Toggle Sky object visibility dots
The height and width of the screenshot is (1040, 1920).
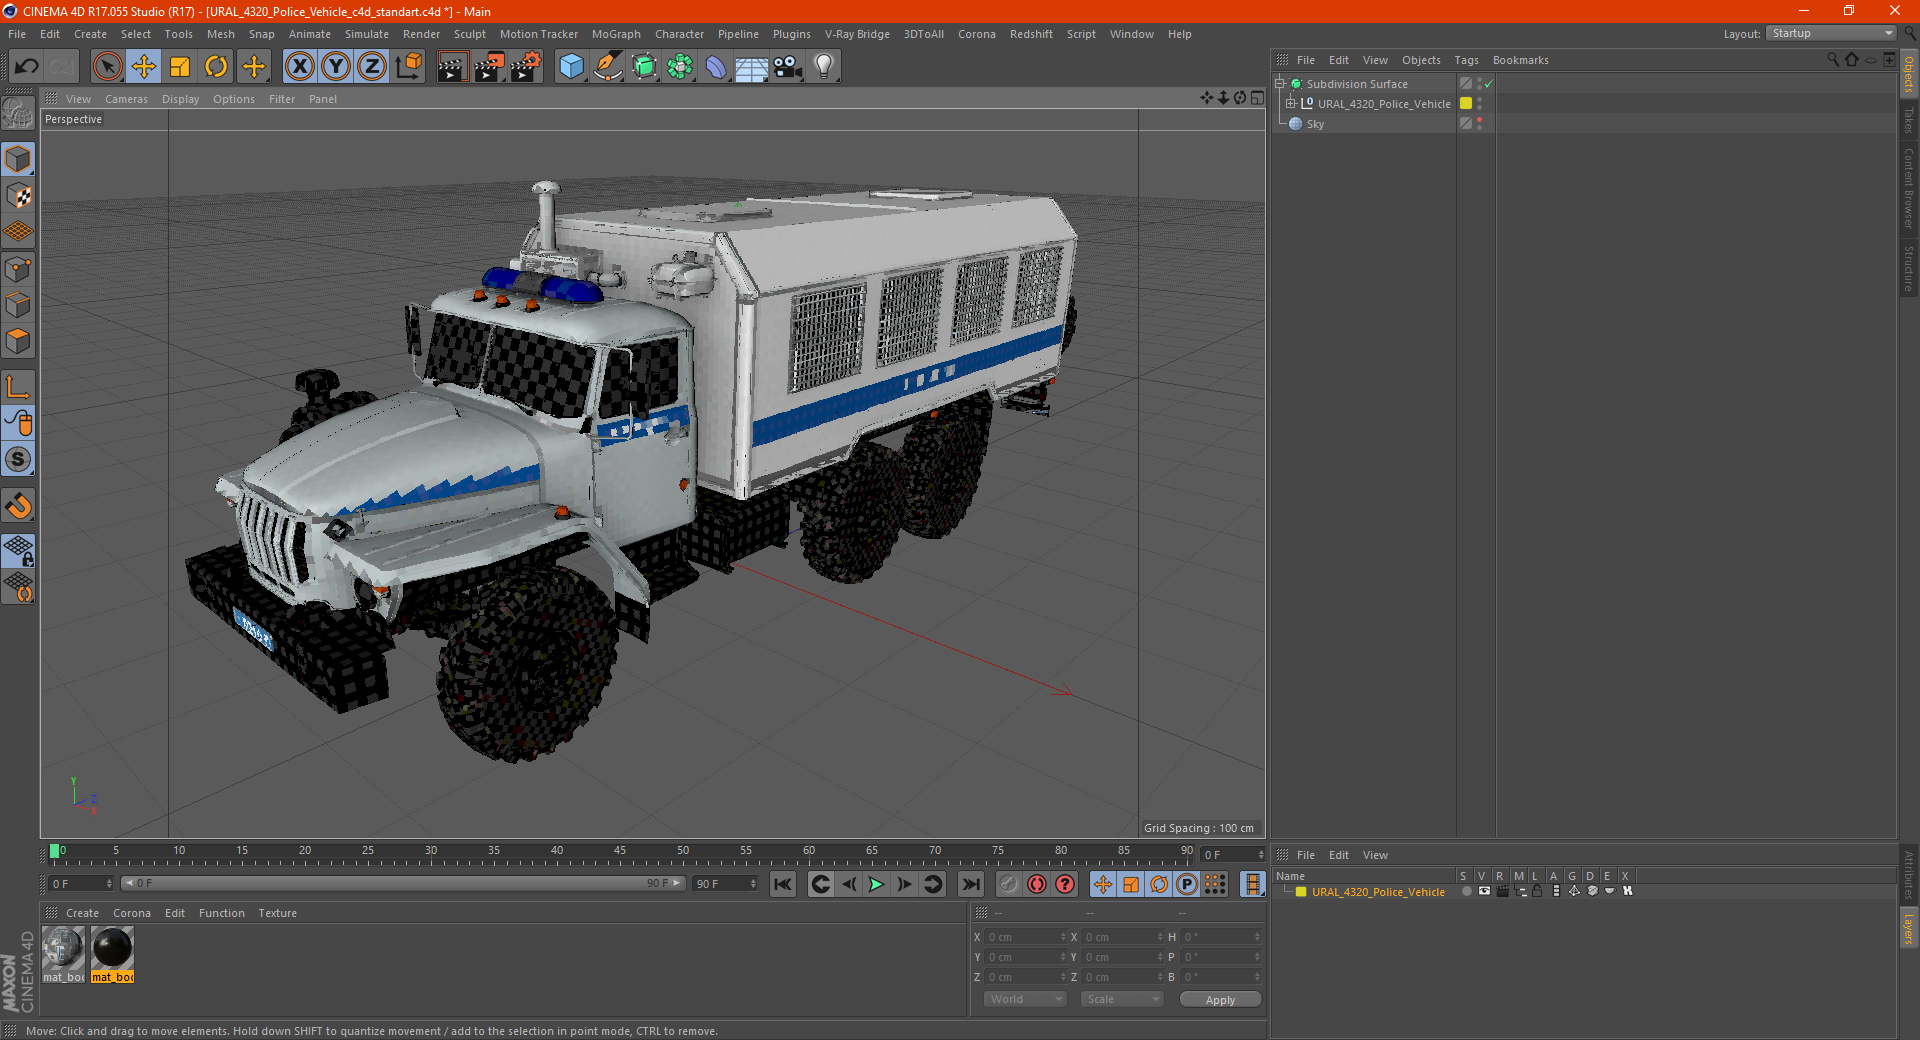(1479, 124)
